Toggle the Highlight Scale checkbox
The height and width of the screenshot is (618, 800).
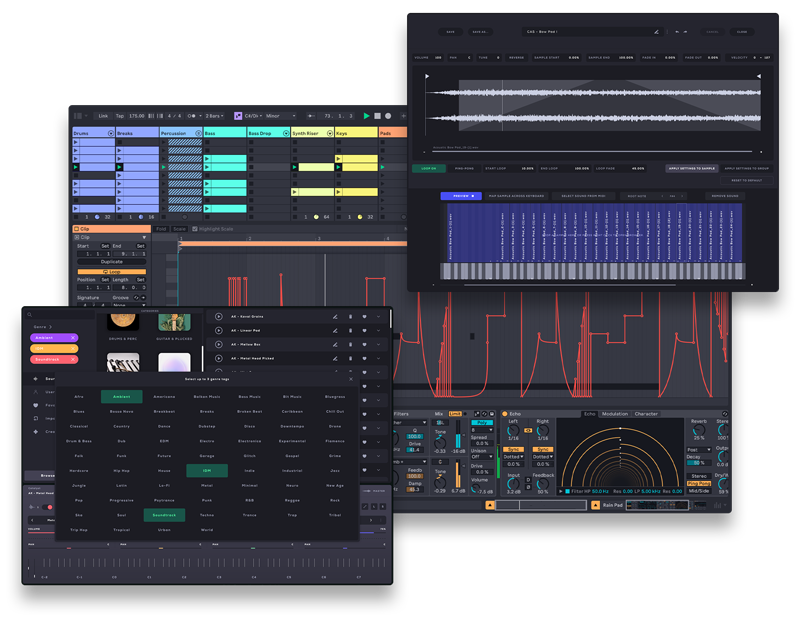click(196, 229)
